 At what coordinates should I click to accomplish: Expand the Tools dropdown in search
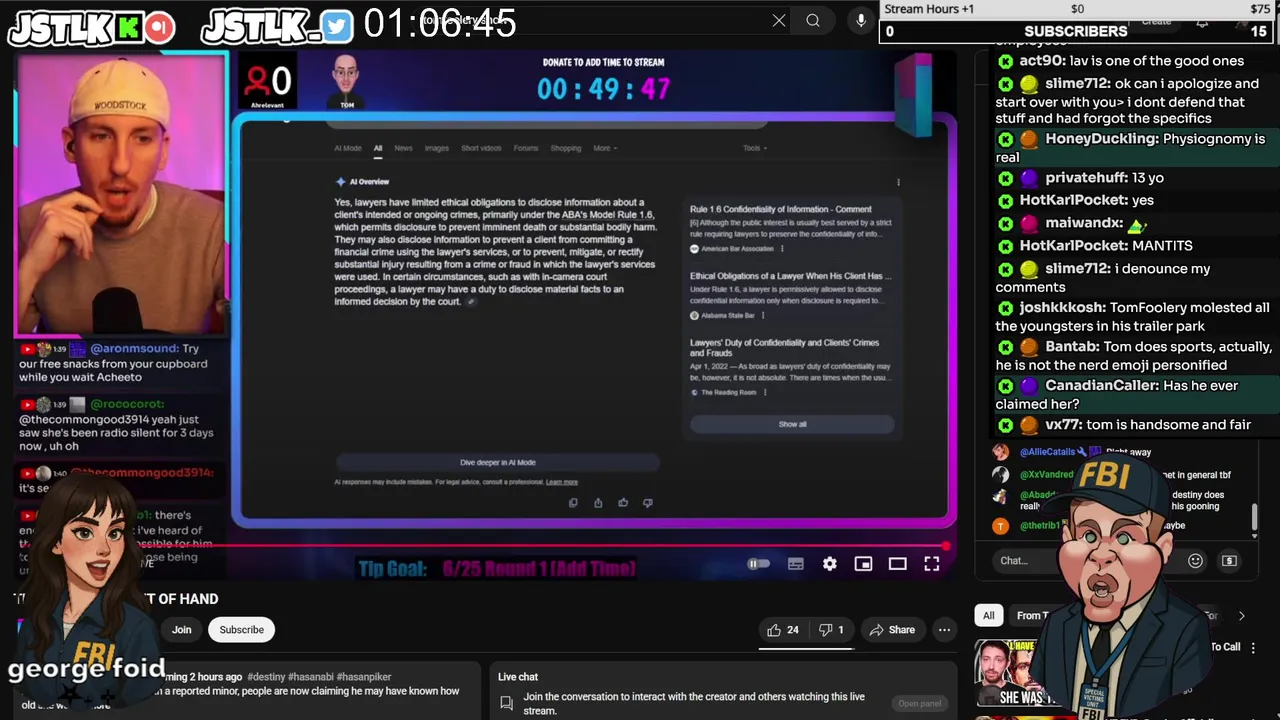pos(754,148)
